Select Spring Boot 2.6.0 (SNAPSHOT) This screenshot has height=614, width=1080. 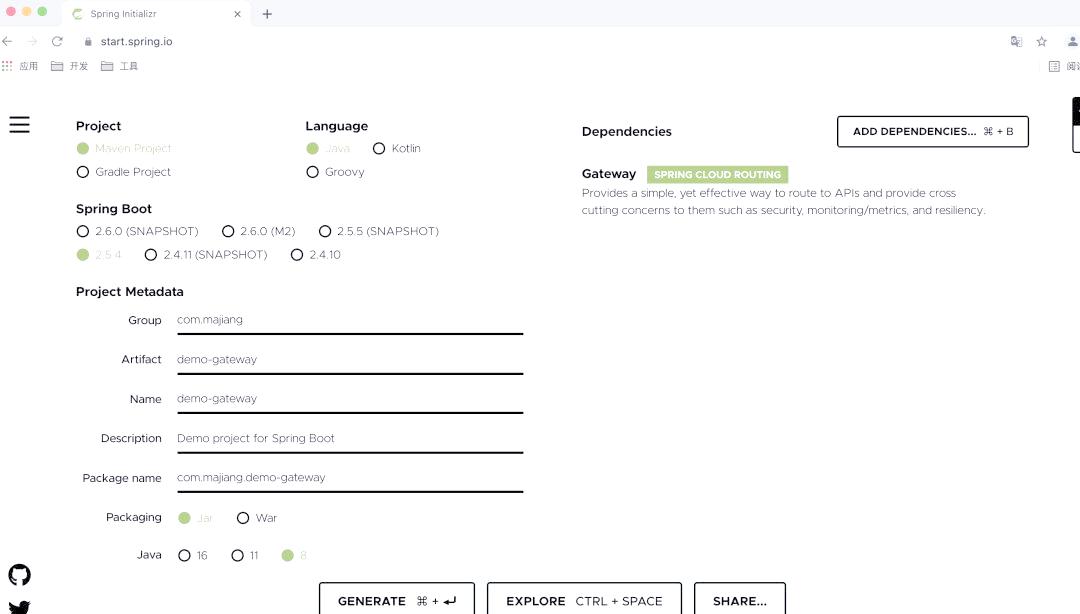pos(137,231)
